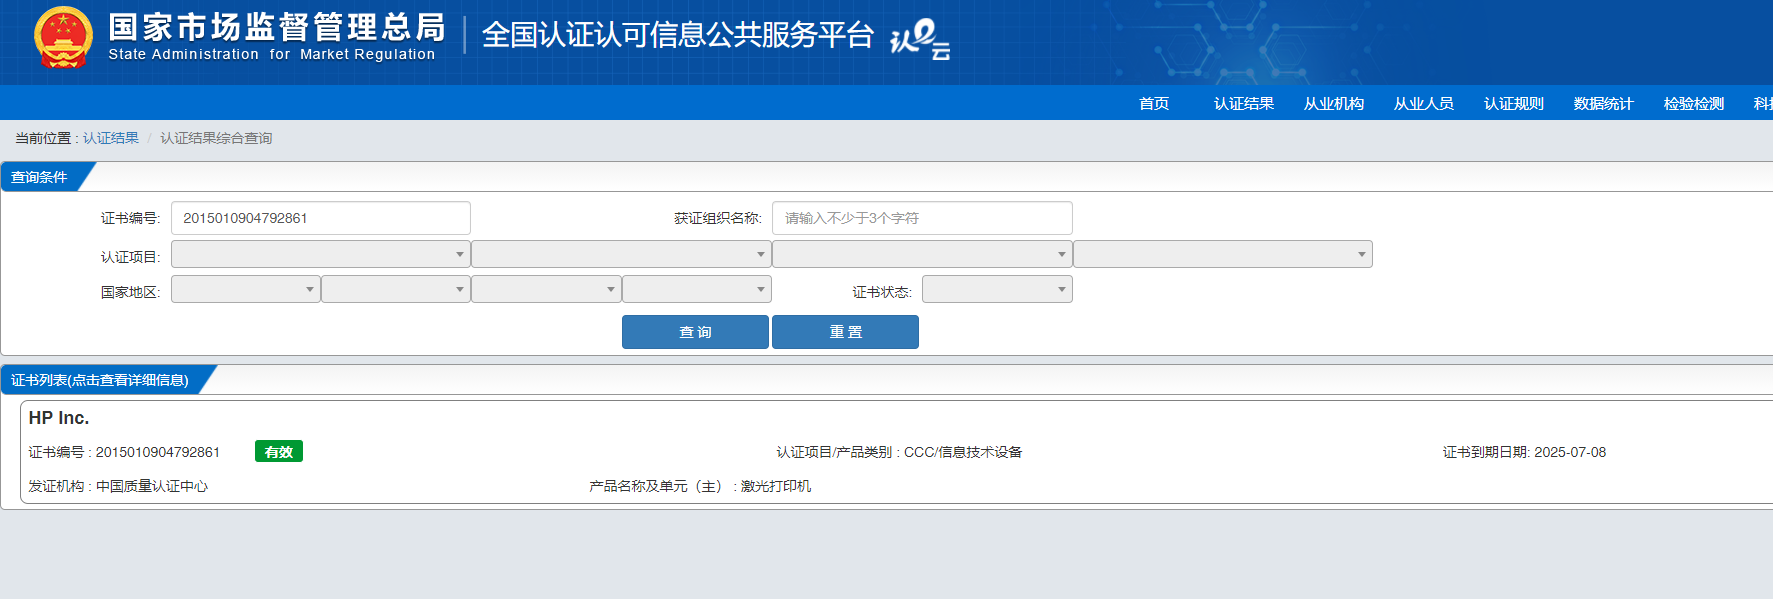
Task: Select 从业人员 in the navigation bar
Action: (1424, 103)
